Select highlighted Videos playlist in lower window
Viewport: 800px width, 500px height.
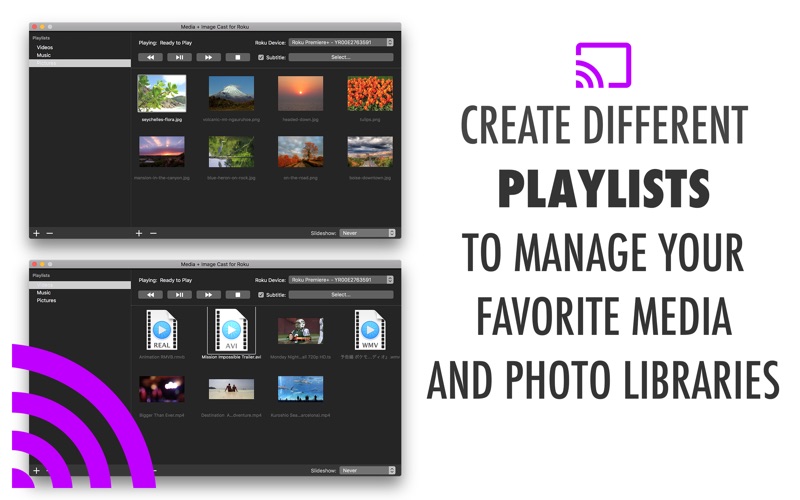coord(80,285)
